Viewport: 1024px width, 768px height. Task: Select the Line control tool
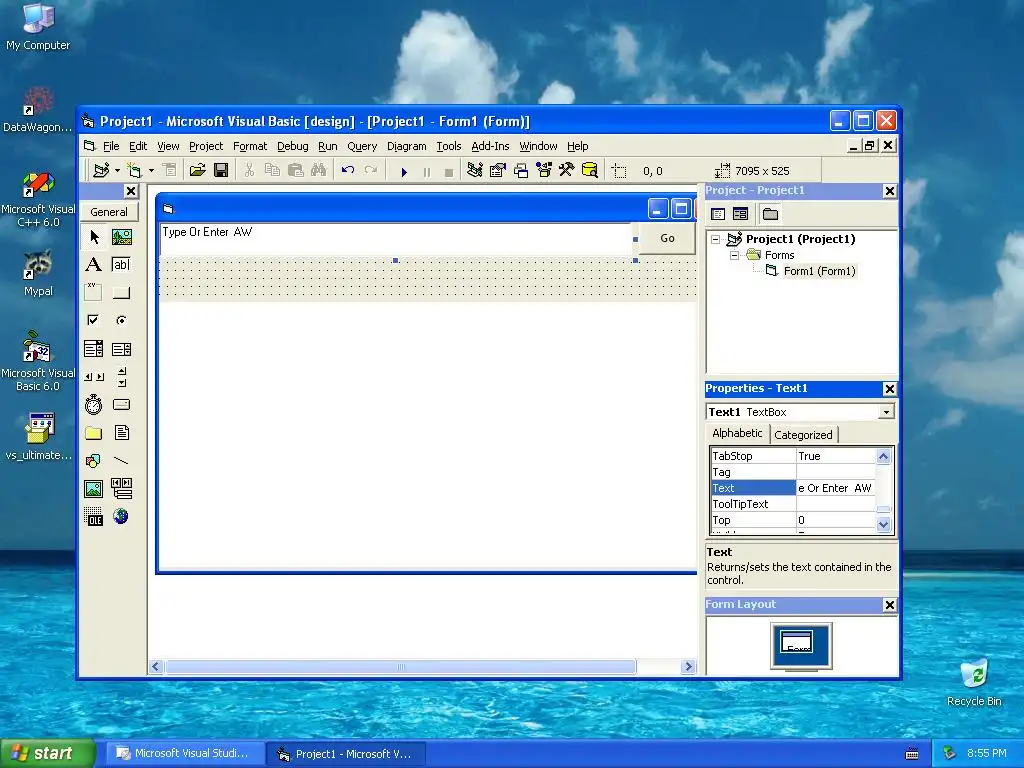point(121,461)
